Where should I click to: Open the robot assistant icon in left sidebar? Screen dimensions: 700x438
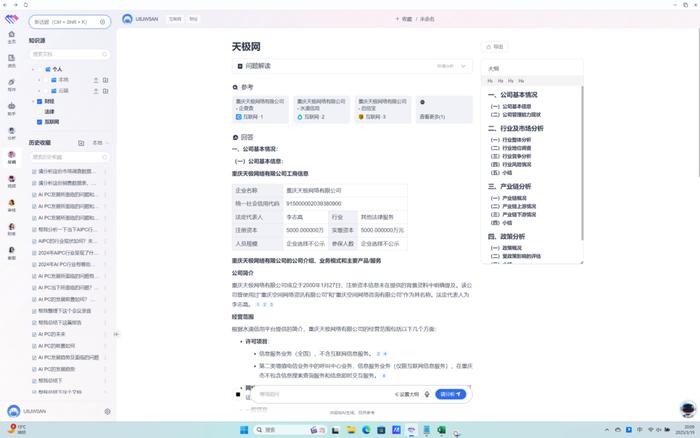tap(12, 106)
